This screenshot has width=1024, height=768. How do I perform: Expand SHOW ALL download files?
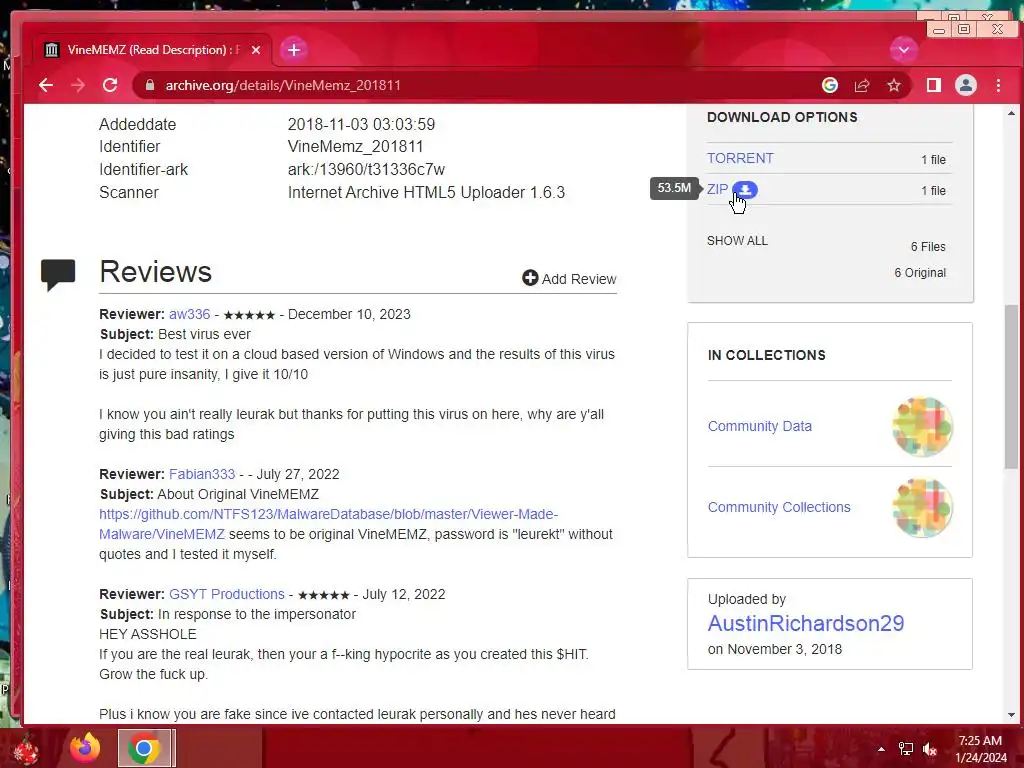737,241
